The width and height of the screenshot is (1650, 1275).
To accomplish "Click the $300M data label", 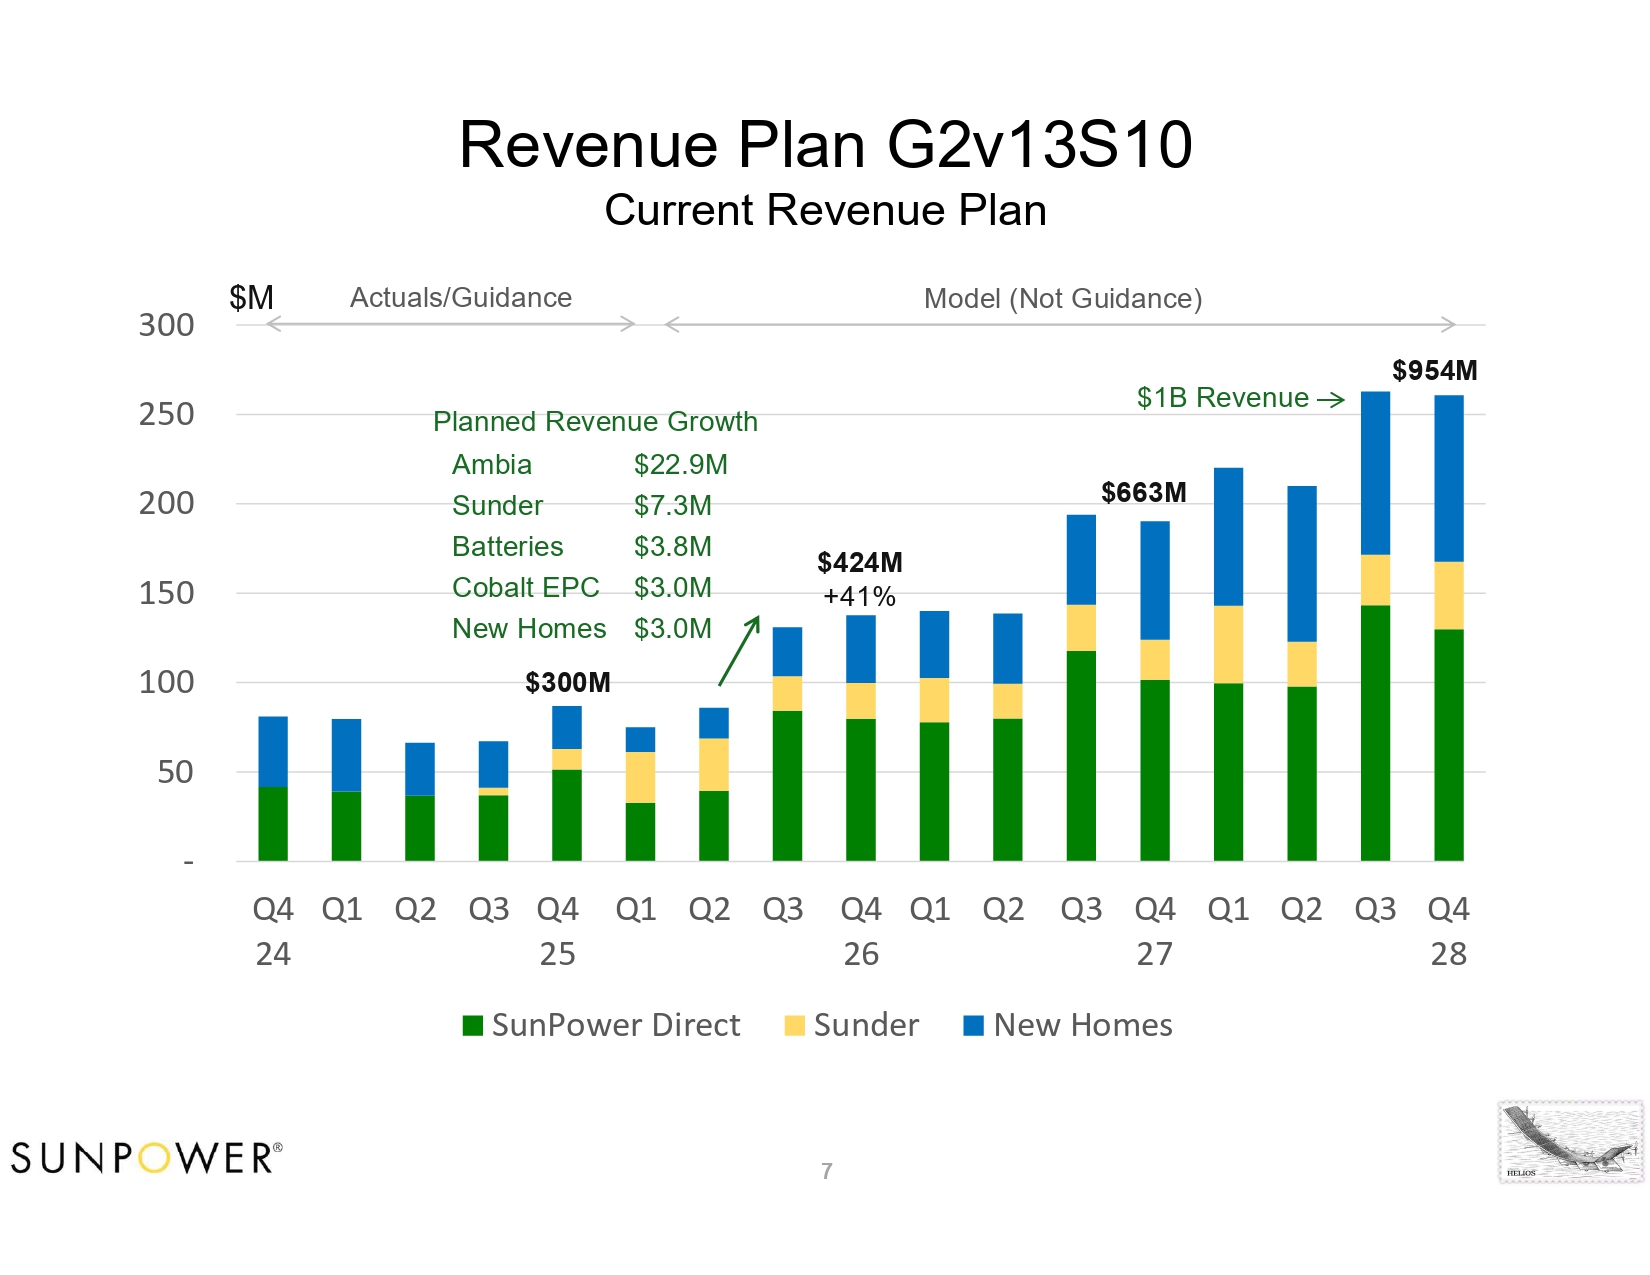I will pos(567,682).
